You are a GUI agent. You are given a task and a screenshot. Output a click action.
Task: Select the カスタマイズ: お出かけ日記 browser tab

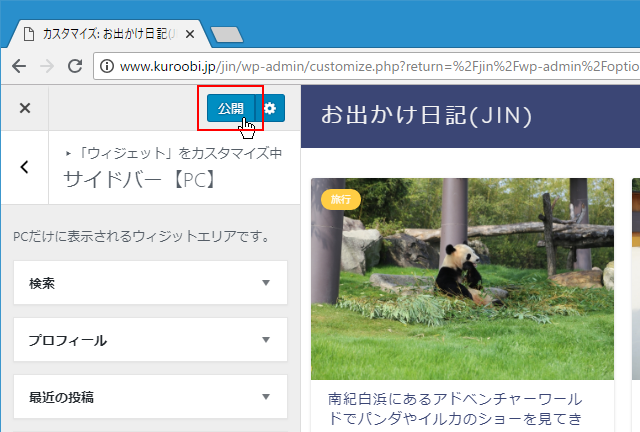[x=105, y=34]
